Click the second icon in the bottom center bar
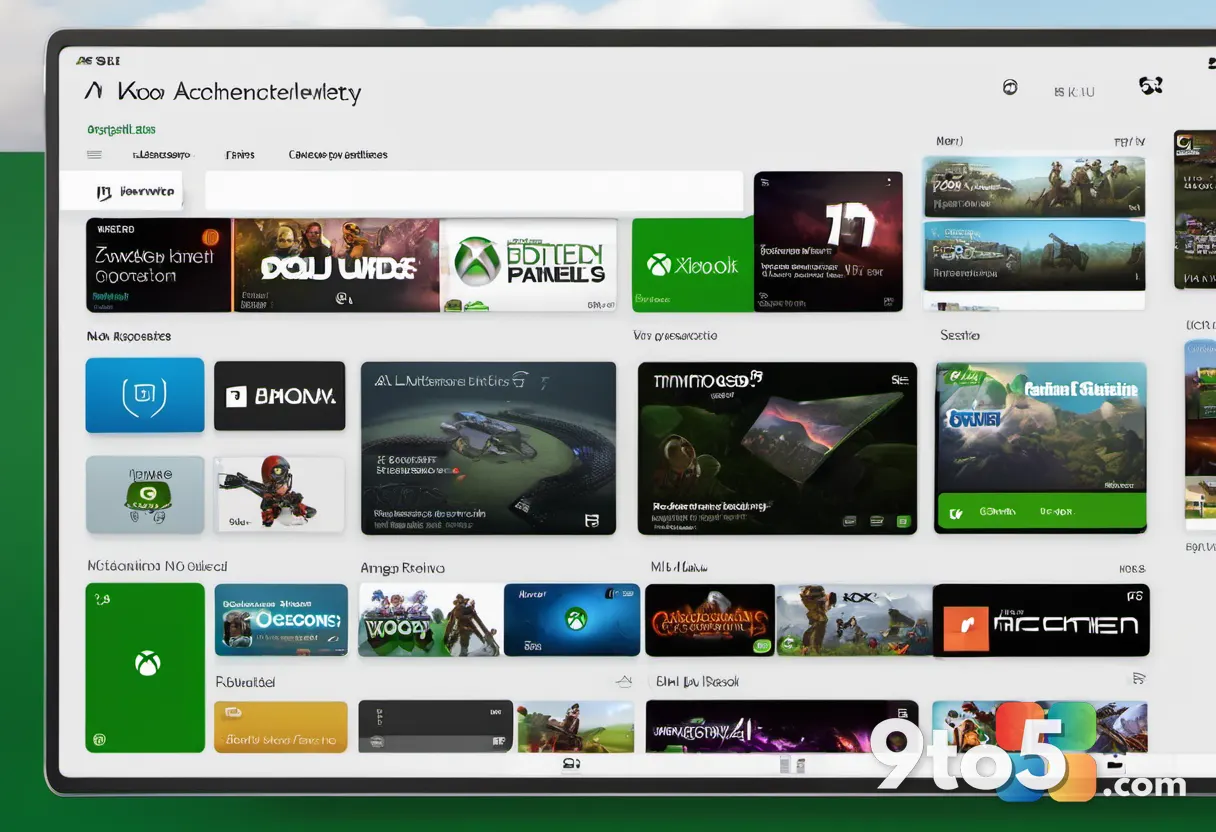 pyautogui.click(x=791, y=764)
